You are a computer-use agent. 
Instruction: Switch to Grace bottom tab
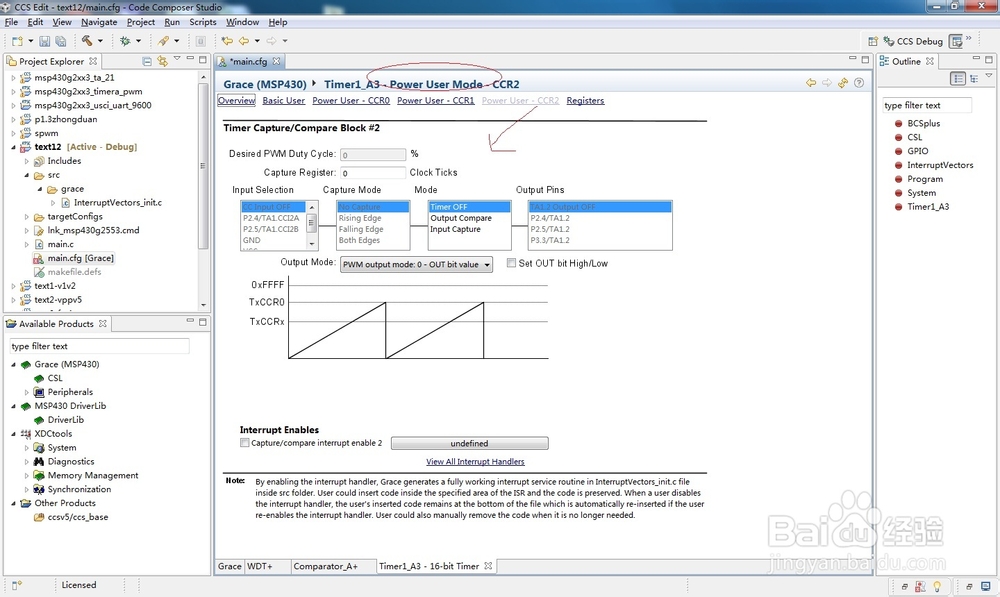click(230, 566)
